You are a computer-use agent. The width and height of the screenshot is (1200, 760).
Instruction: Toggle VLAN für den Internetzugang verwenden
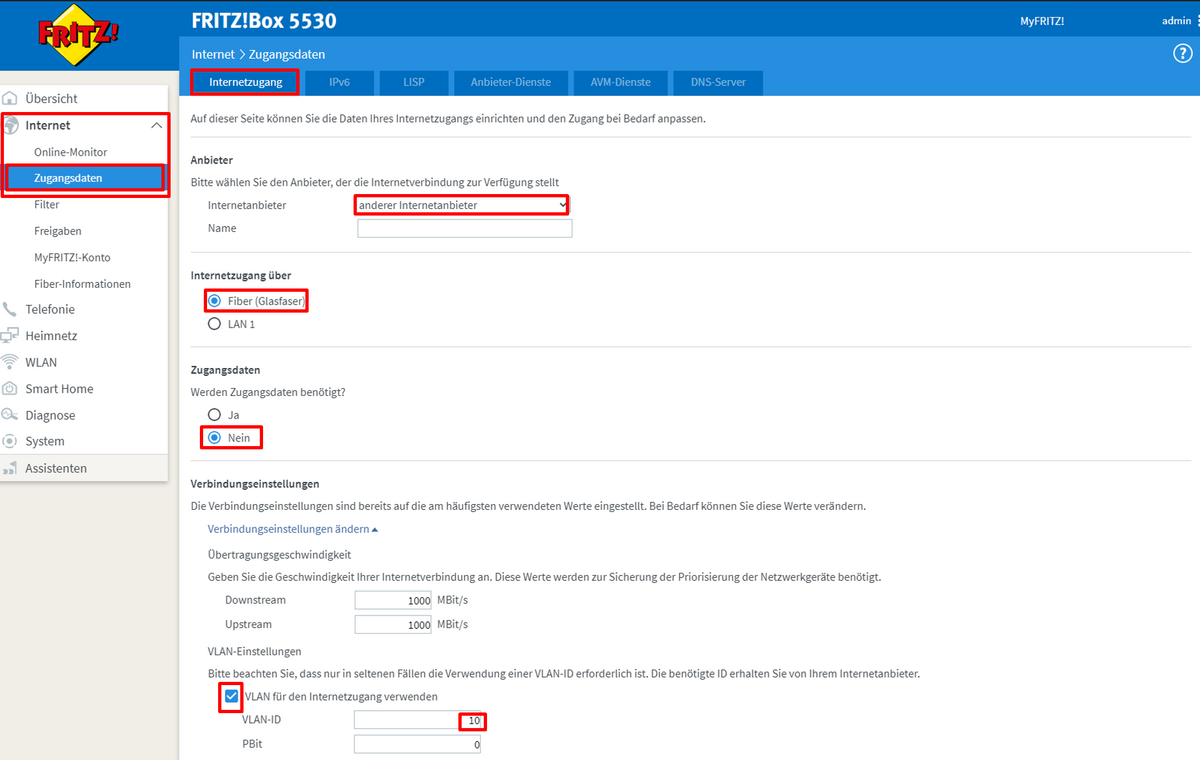[231, 696]
